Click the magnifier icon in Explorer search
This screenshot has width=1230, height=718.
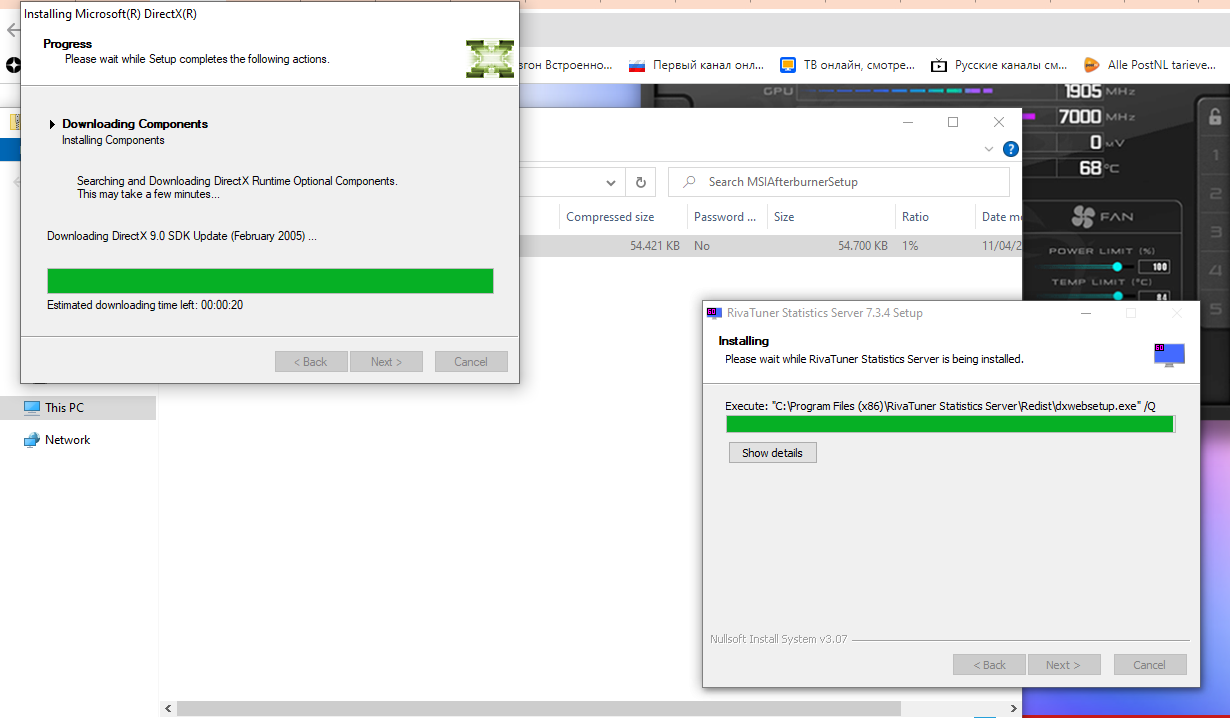click(x=689, y=182)
